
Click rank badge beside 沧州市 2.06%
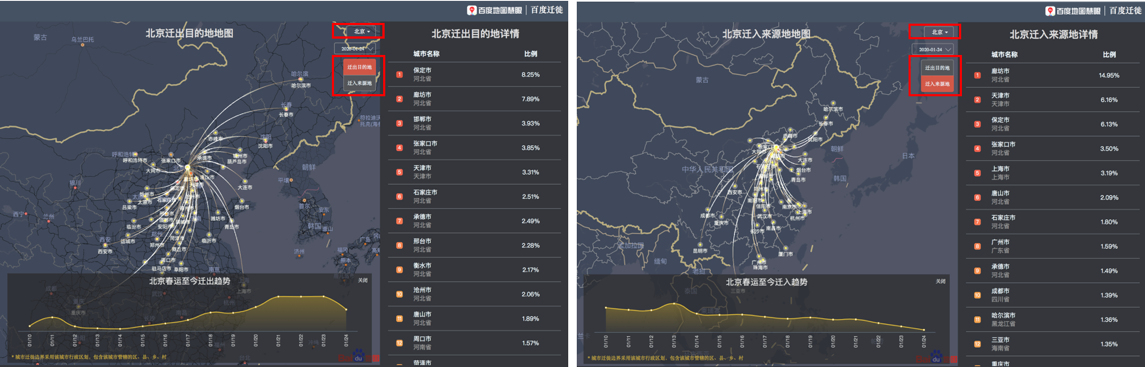click(x=399, y=294)
